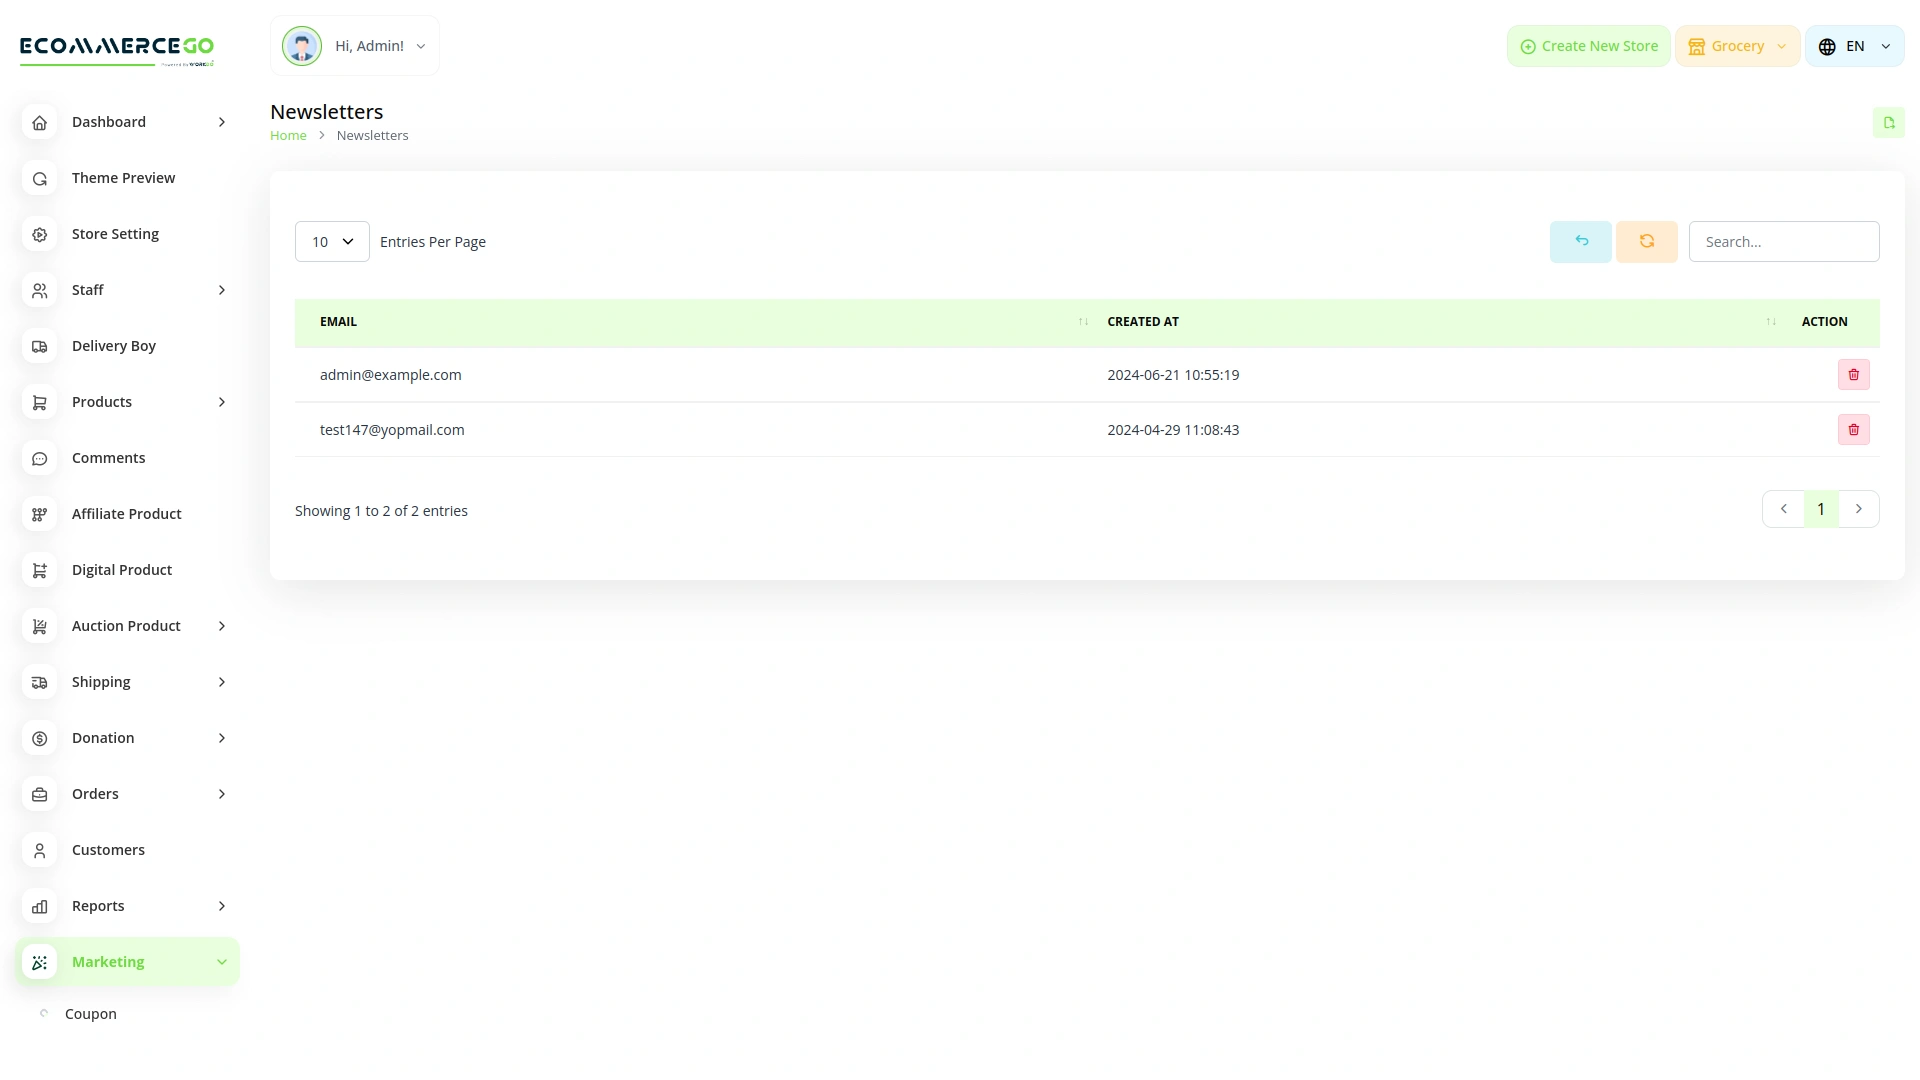Image resolution: width=1920 pixels, height=1080 pixels.
Task: Select Reports in the sidebar menu
Action: 98,906
